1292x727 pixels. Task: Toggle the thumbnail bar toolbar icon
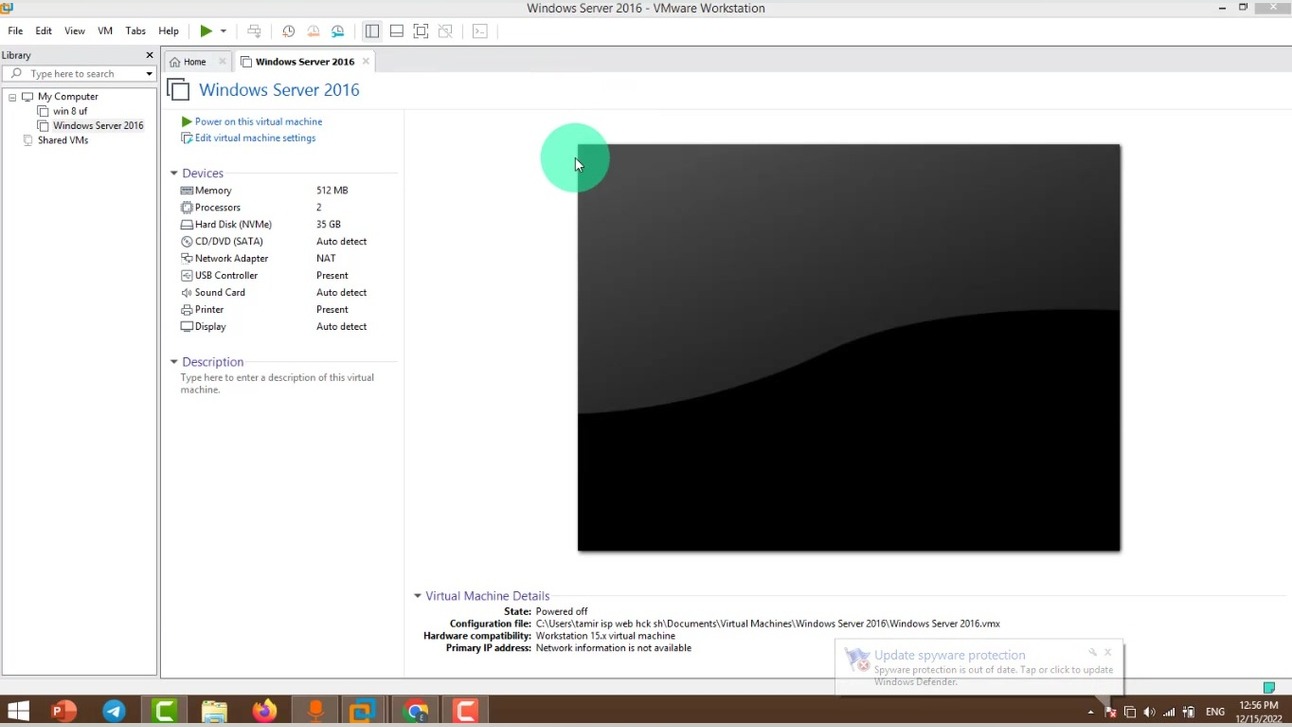pos(397,31)
